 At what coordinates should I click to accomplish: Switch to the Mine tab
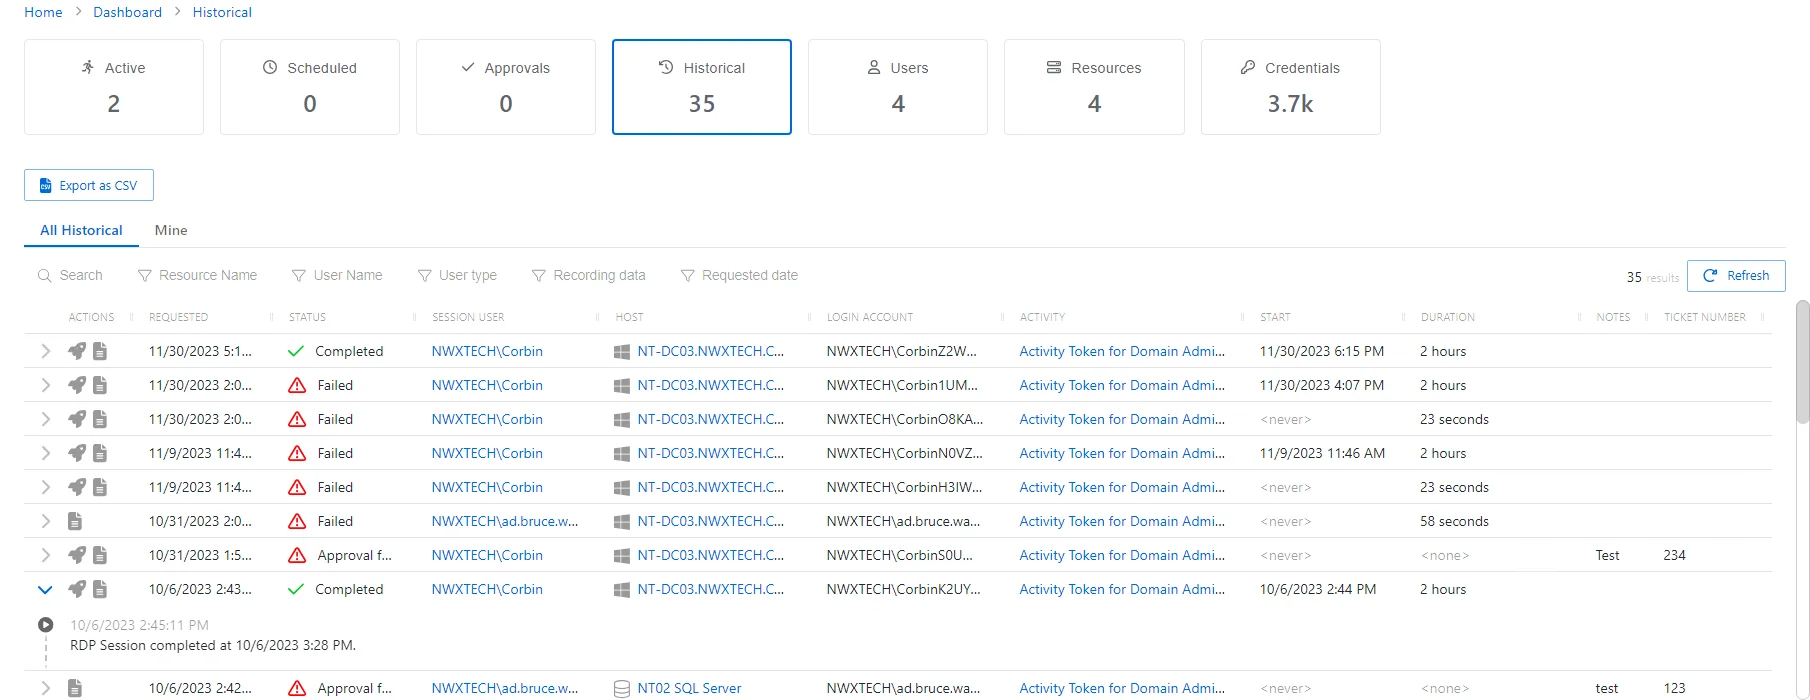pyautogui.click(x=171, y=230)
